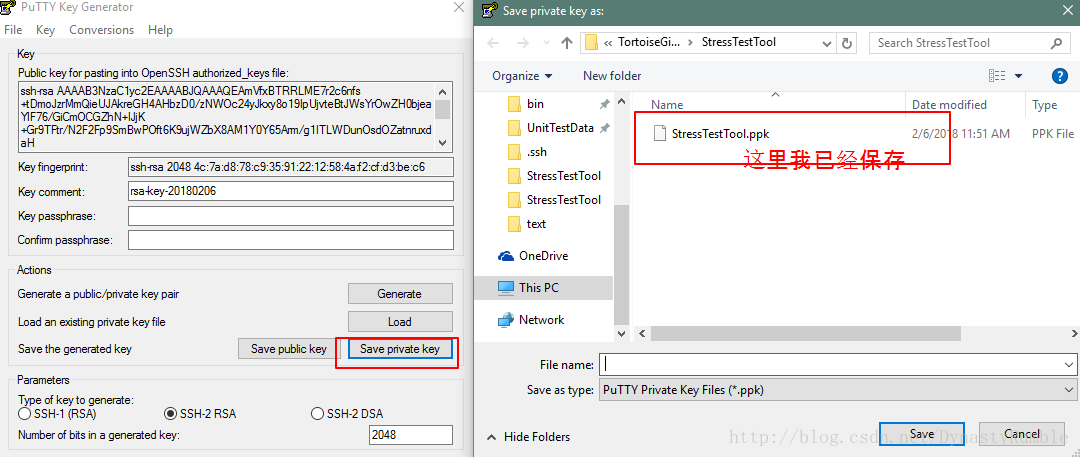Viewport: 1080px width, 457px height.
Task: Click Load to open existing private key
Action: click(x=399, y=321)
